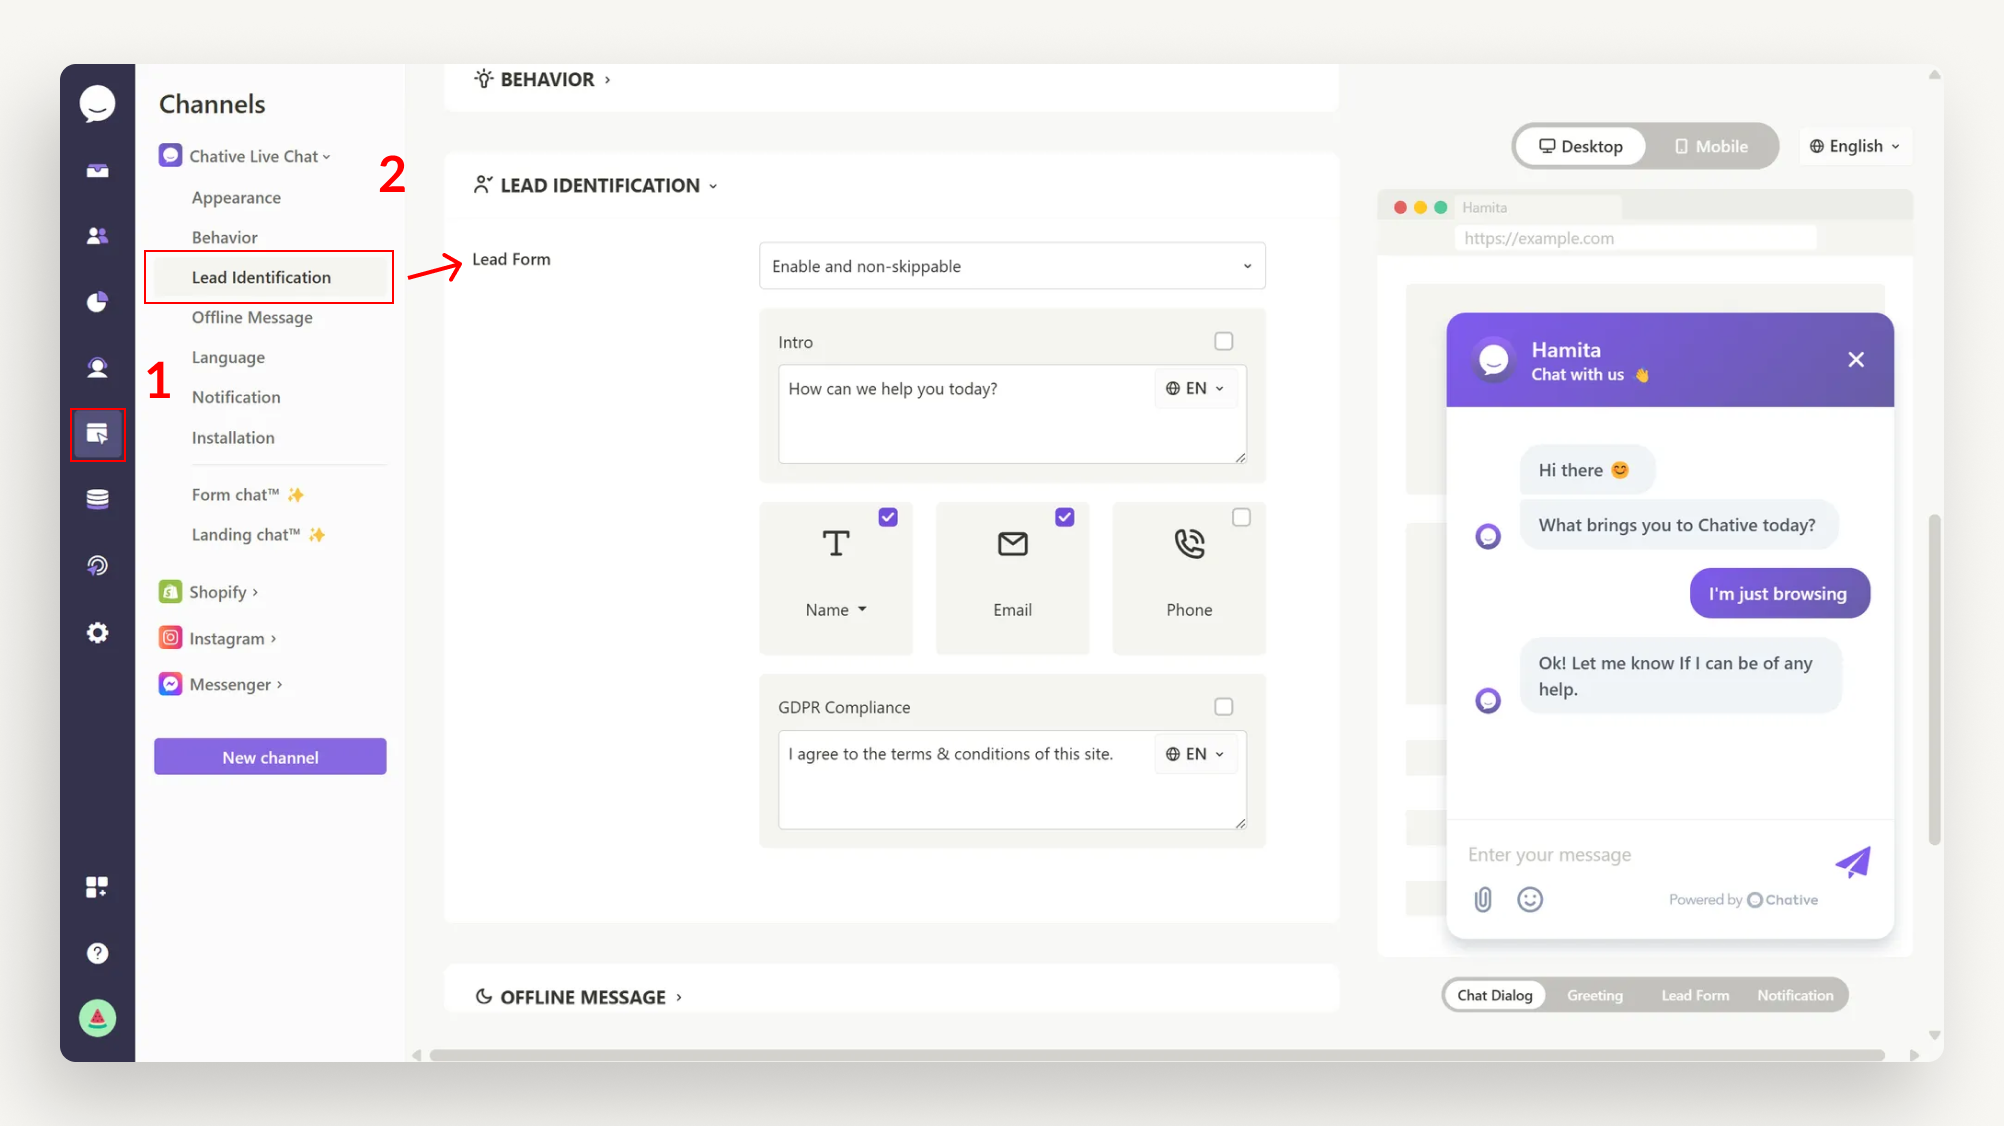The width and height of the screenshot is (2004, 1126).
Task: Click the paperclip attachment icon in chat preview
Action: click(1483, 899)
